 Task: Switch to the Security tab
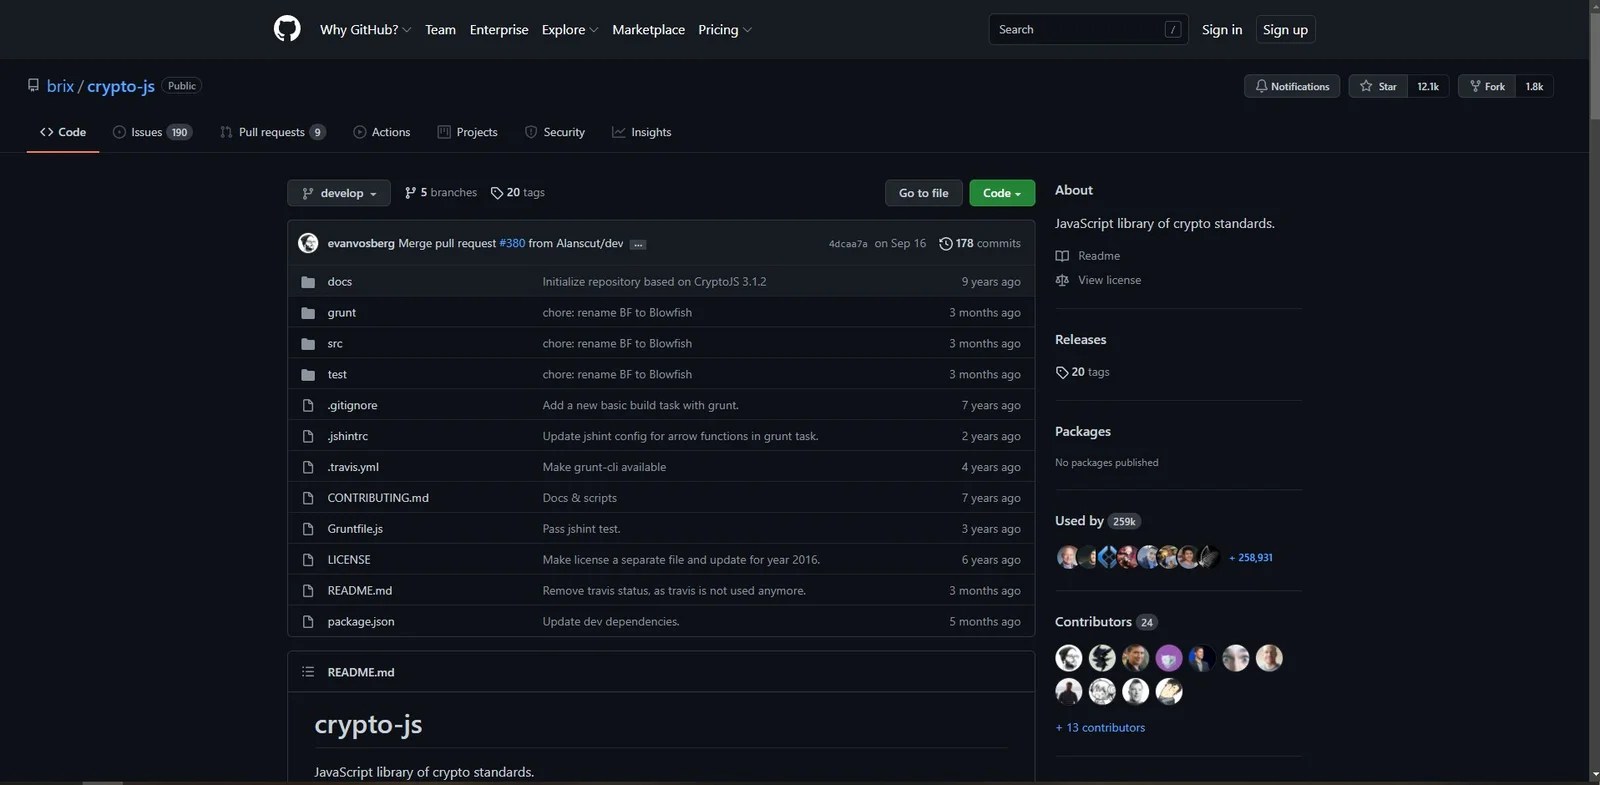555,132
